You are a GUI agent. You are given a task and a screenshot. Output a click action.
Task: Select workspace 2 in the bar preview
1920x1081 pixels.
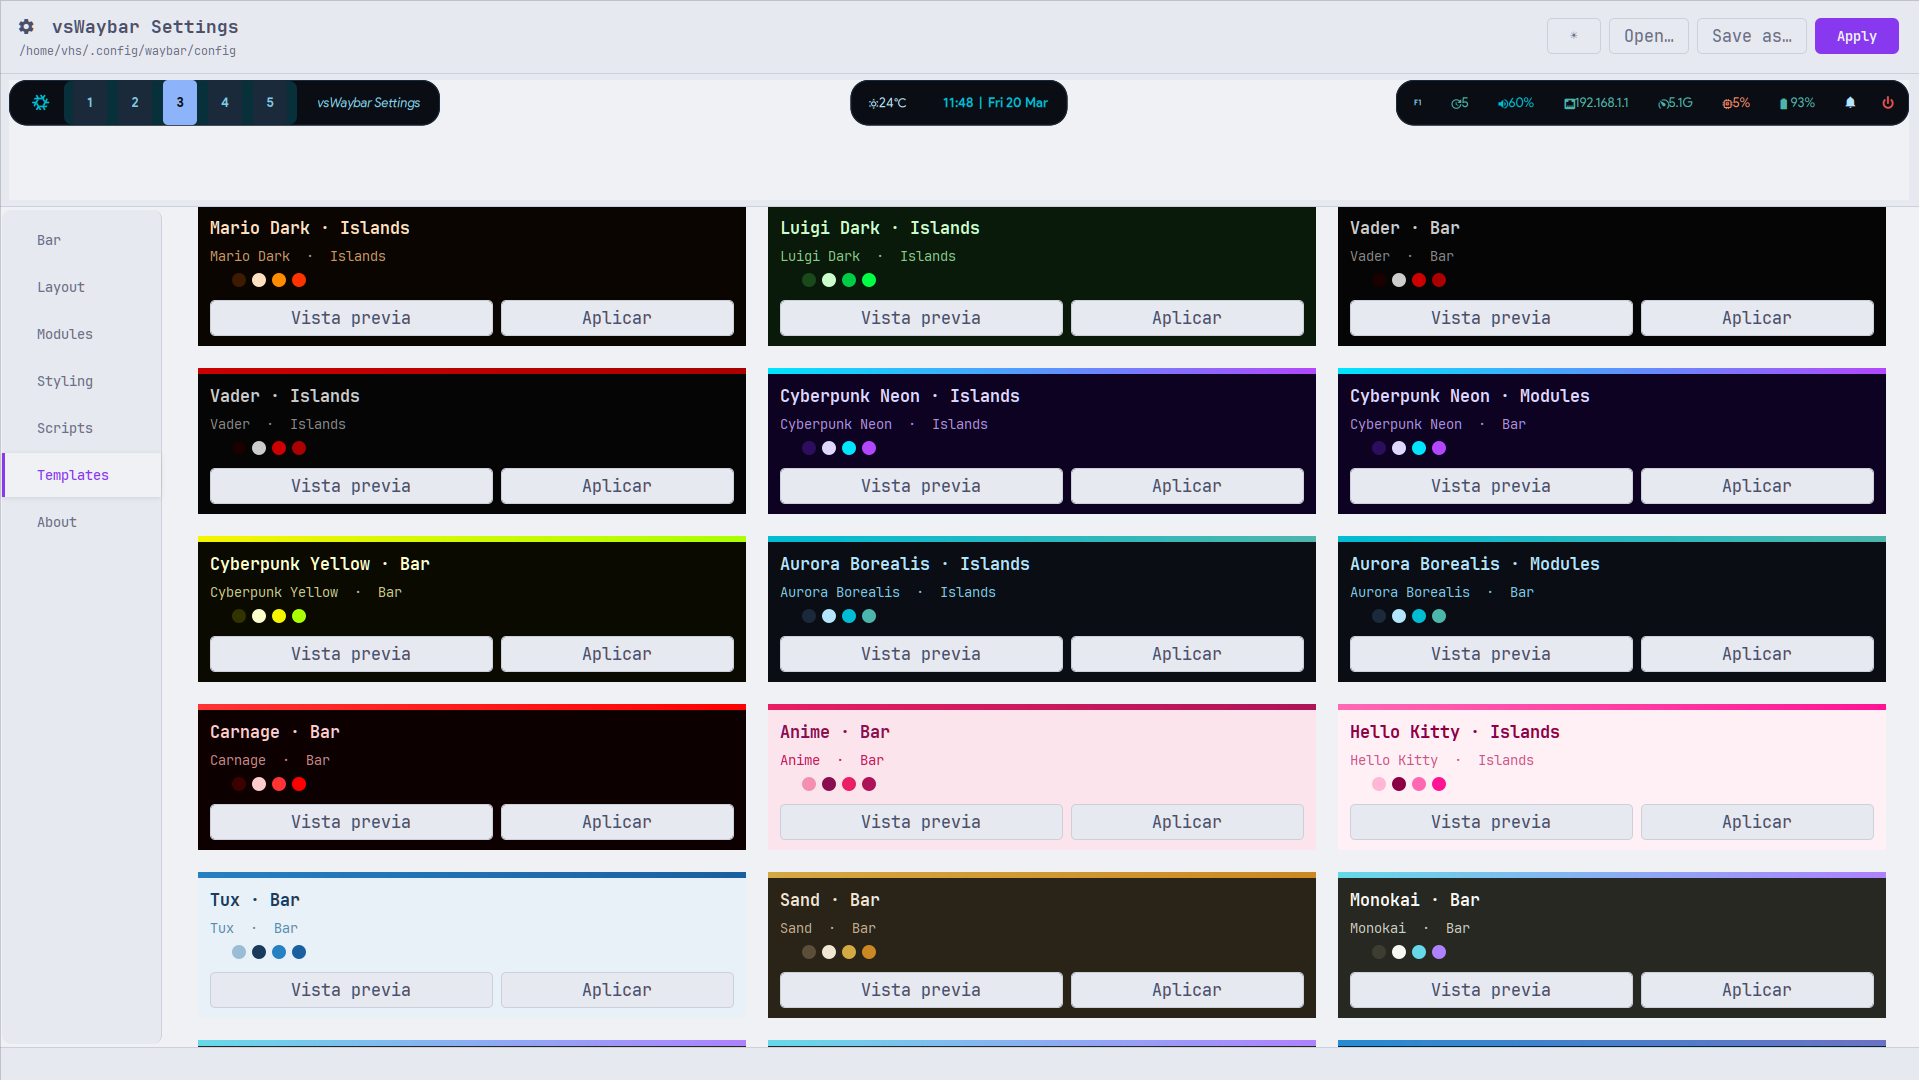tap(134, 102)
